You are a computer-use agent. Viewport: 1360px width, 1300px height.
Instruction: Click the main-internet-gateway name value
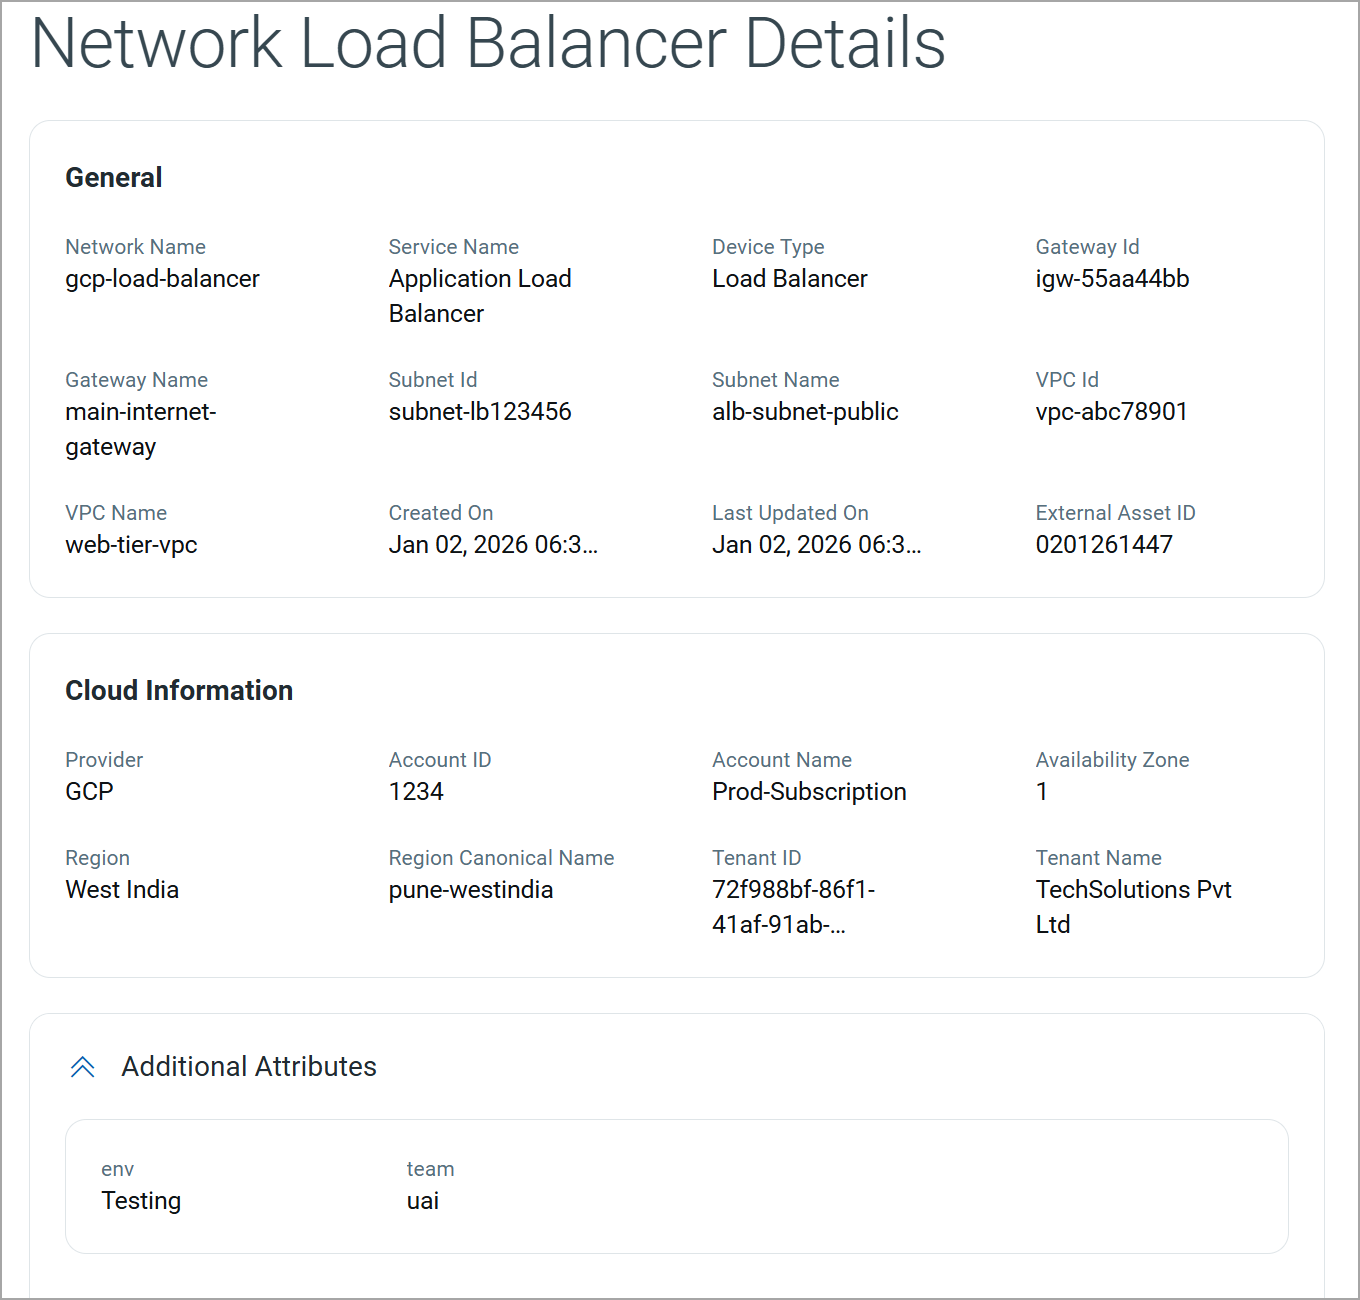[140, 429]
